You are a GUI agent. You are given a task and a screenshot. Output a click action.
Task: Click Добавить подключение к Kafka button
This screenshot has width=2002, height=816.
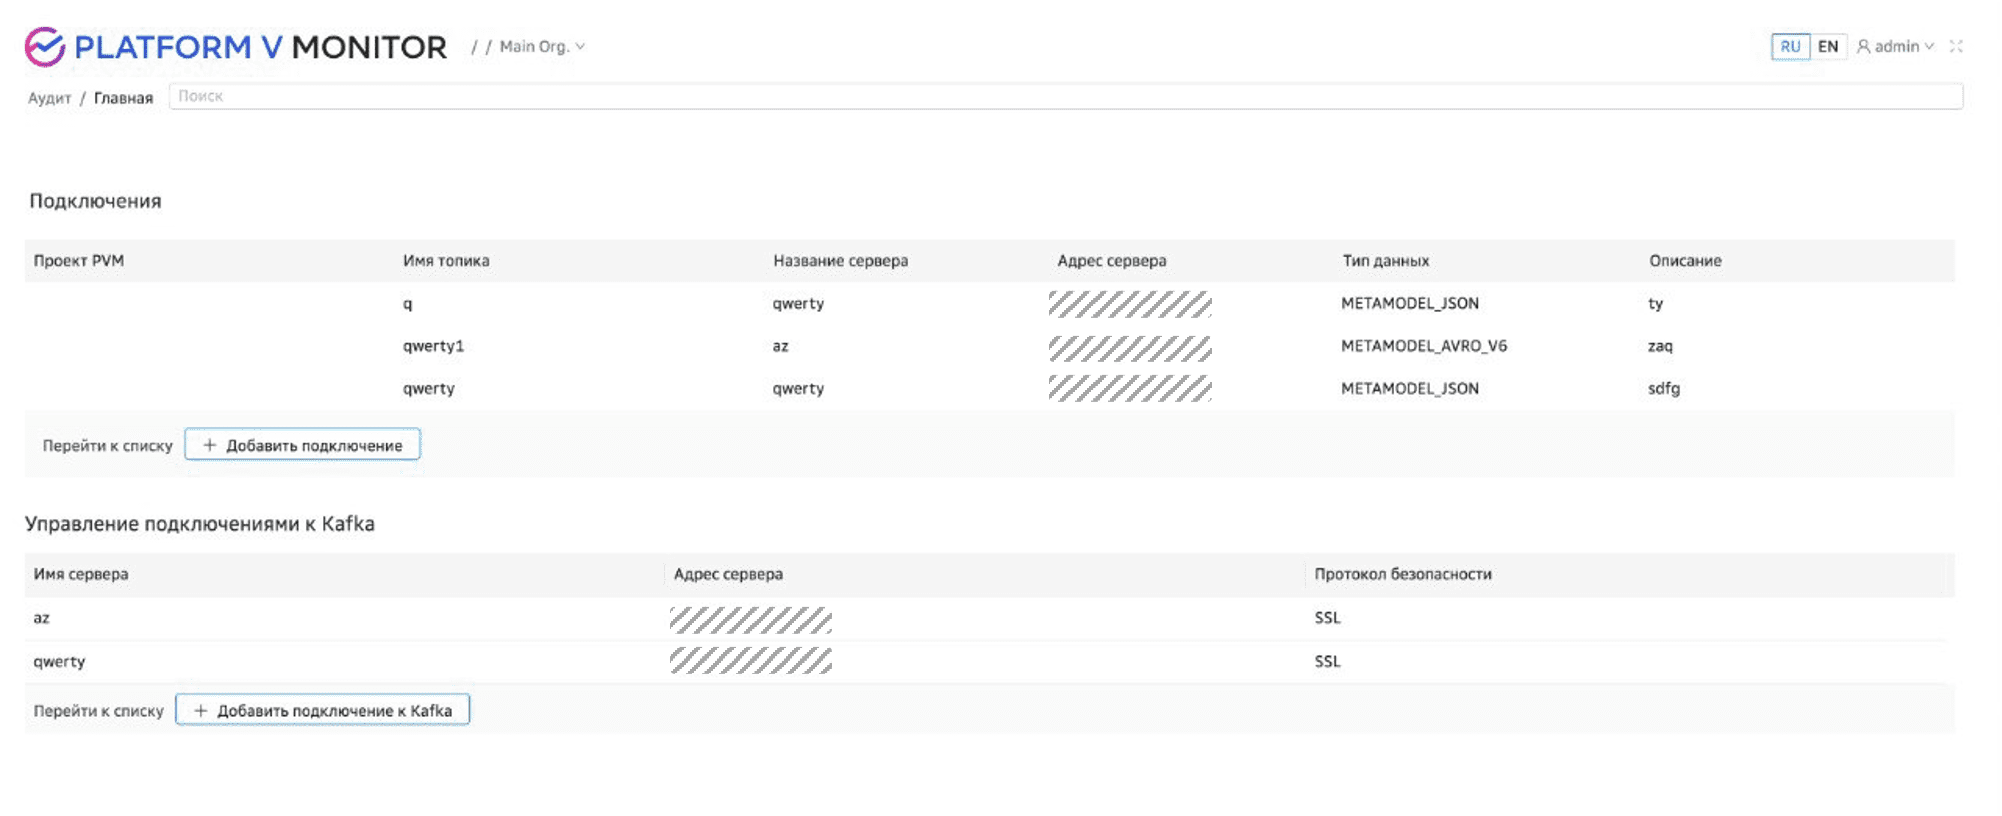(322, 710)
